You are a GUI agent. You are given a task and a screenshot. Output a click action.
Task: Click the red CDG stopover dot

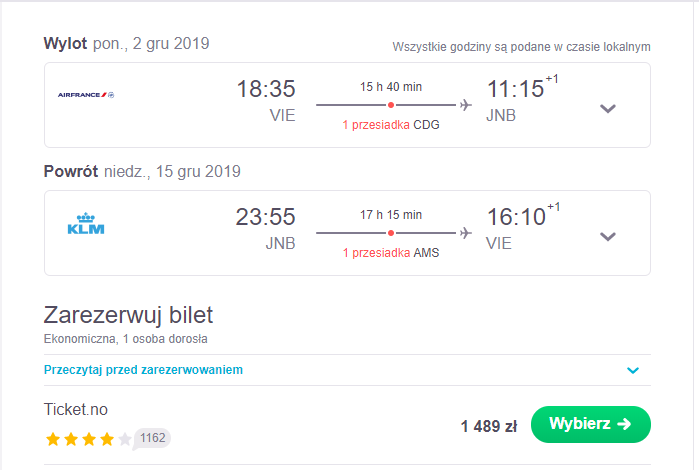click(391, 105)
